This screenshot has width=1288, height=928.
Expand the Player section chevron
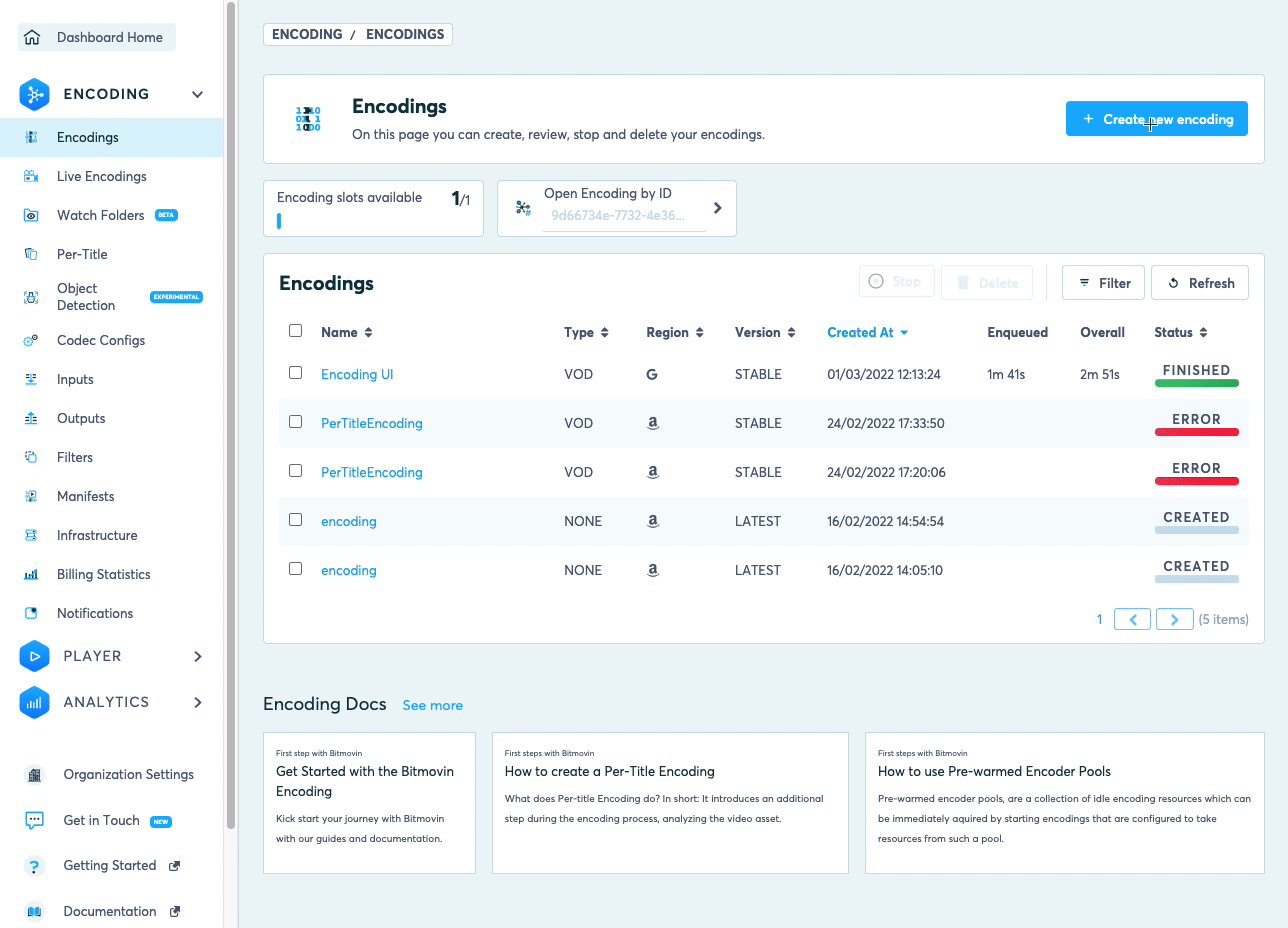(198, 656)
